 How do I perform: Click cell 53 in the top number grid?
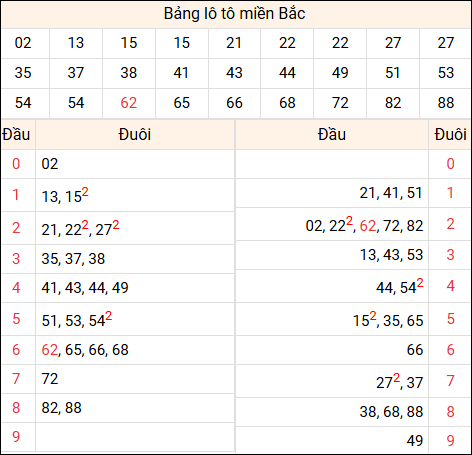point(446,73)
